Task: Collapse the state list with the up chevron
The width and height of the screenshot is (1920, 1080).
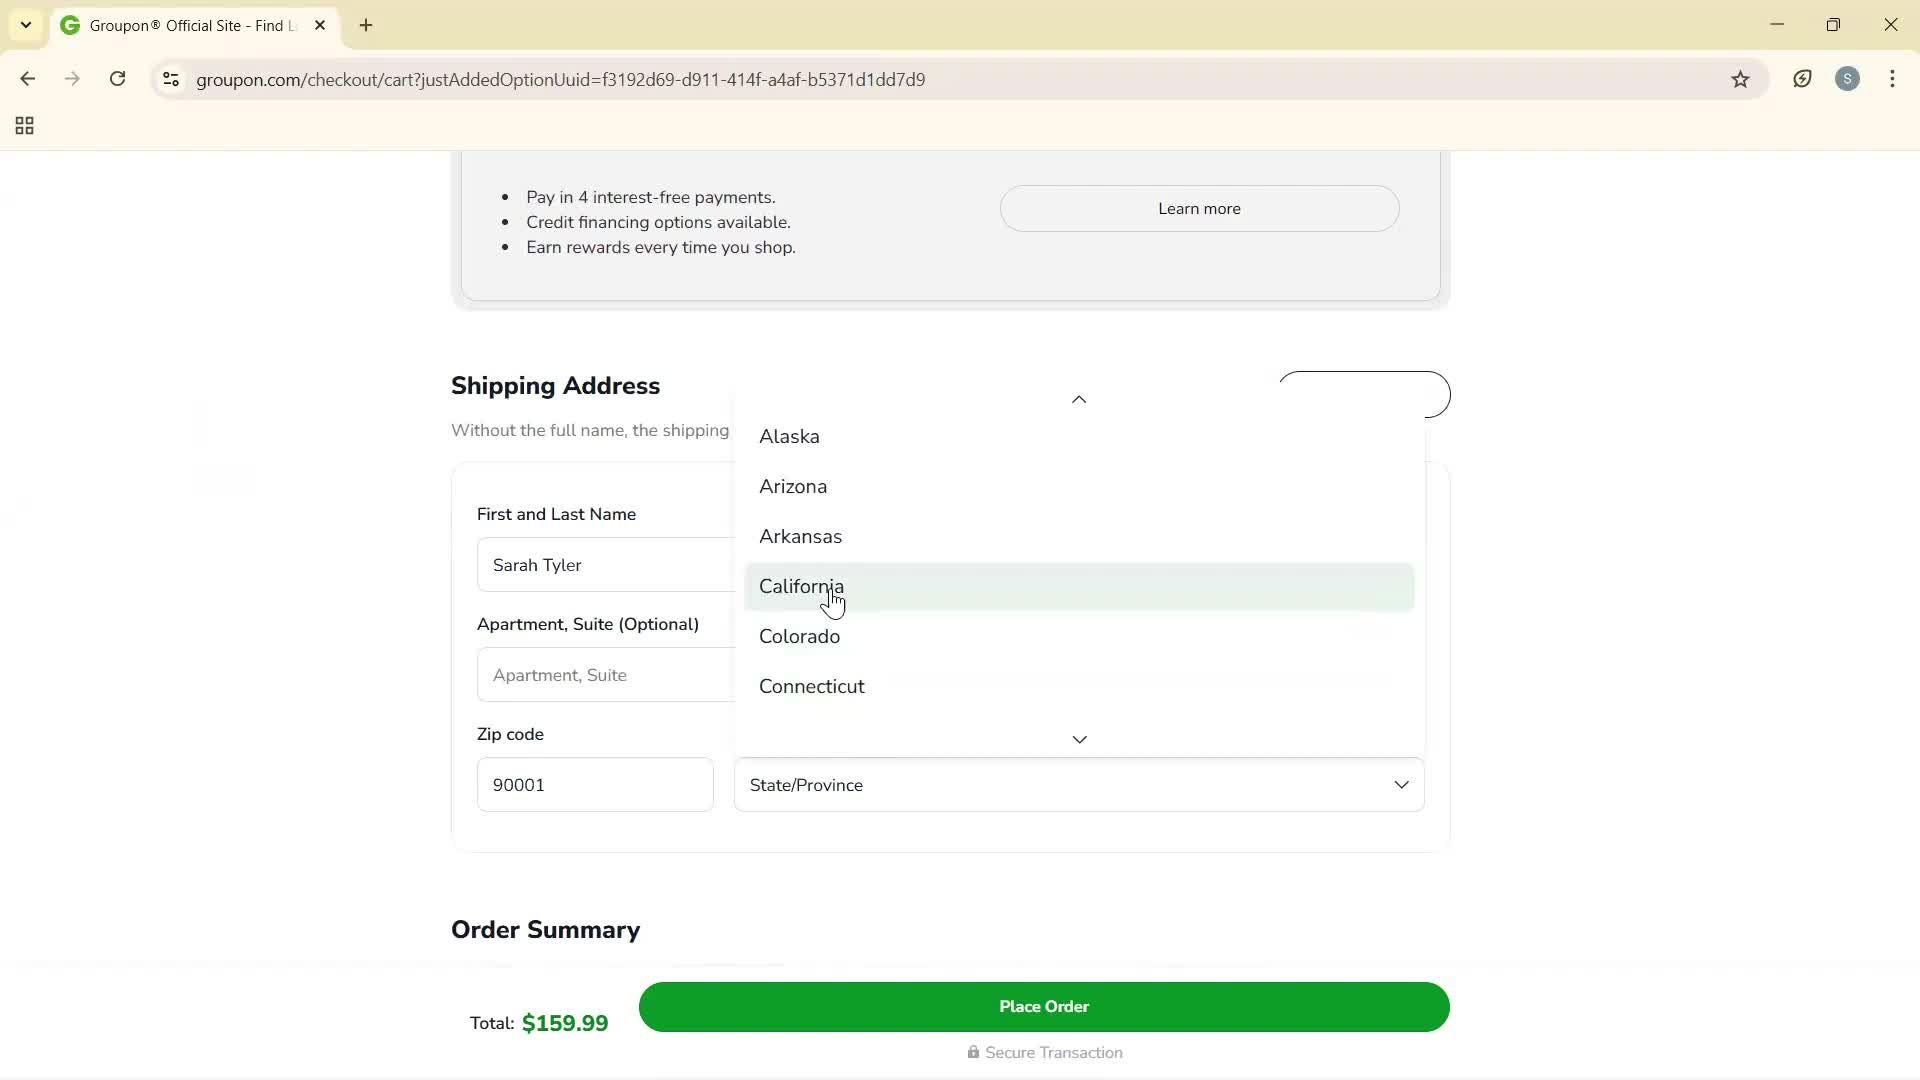Action: pos(1078,399)
